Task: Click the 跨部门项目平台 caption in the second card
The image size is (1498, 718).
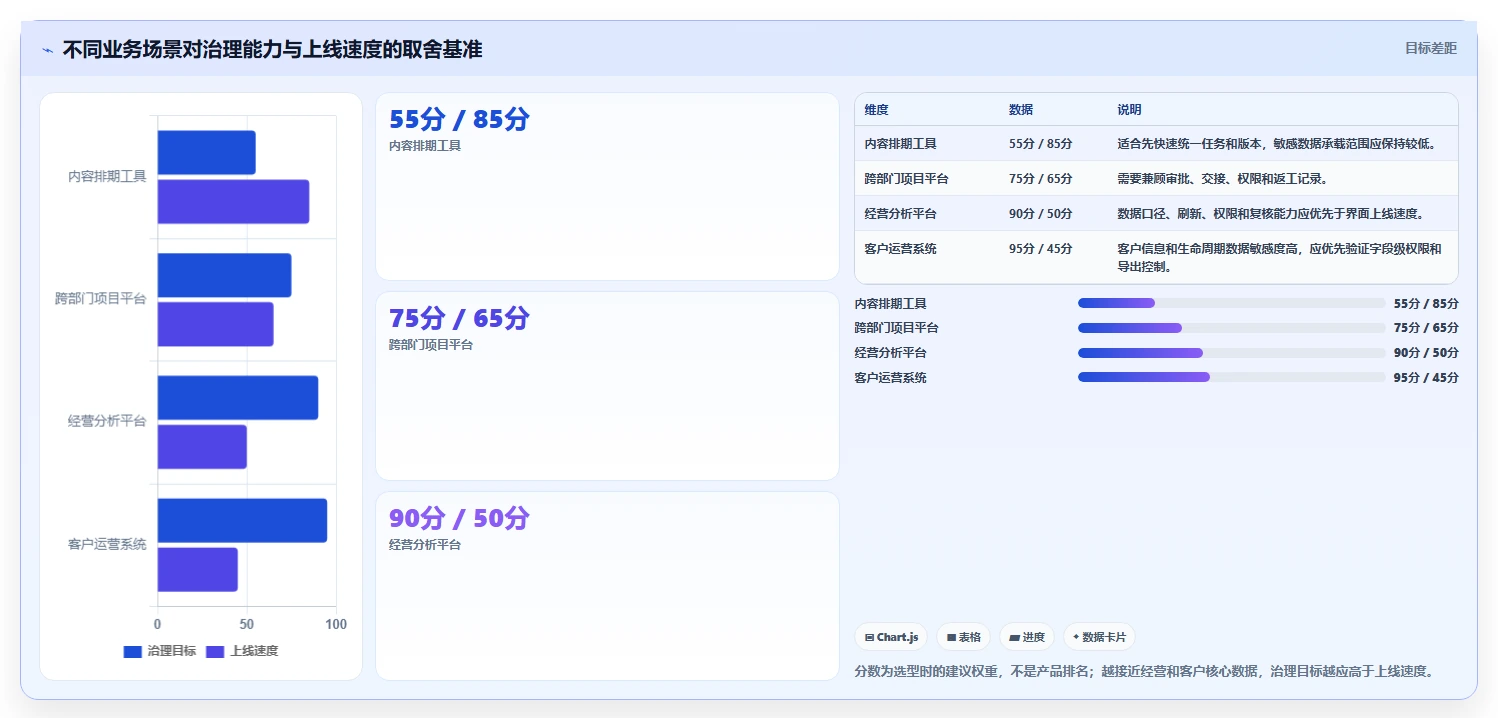Action: [431, 345]
